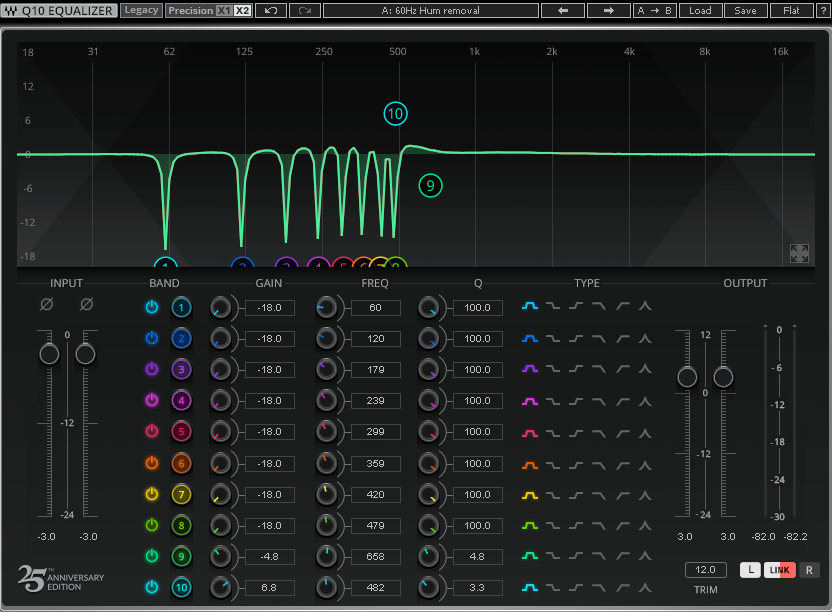Click the TRIM value field 12.0
The image size is (832, 612).
pos(705,570)
